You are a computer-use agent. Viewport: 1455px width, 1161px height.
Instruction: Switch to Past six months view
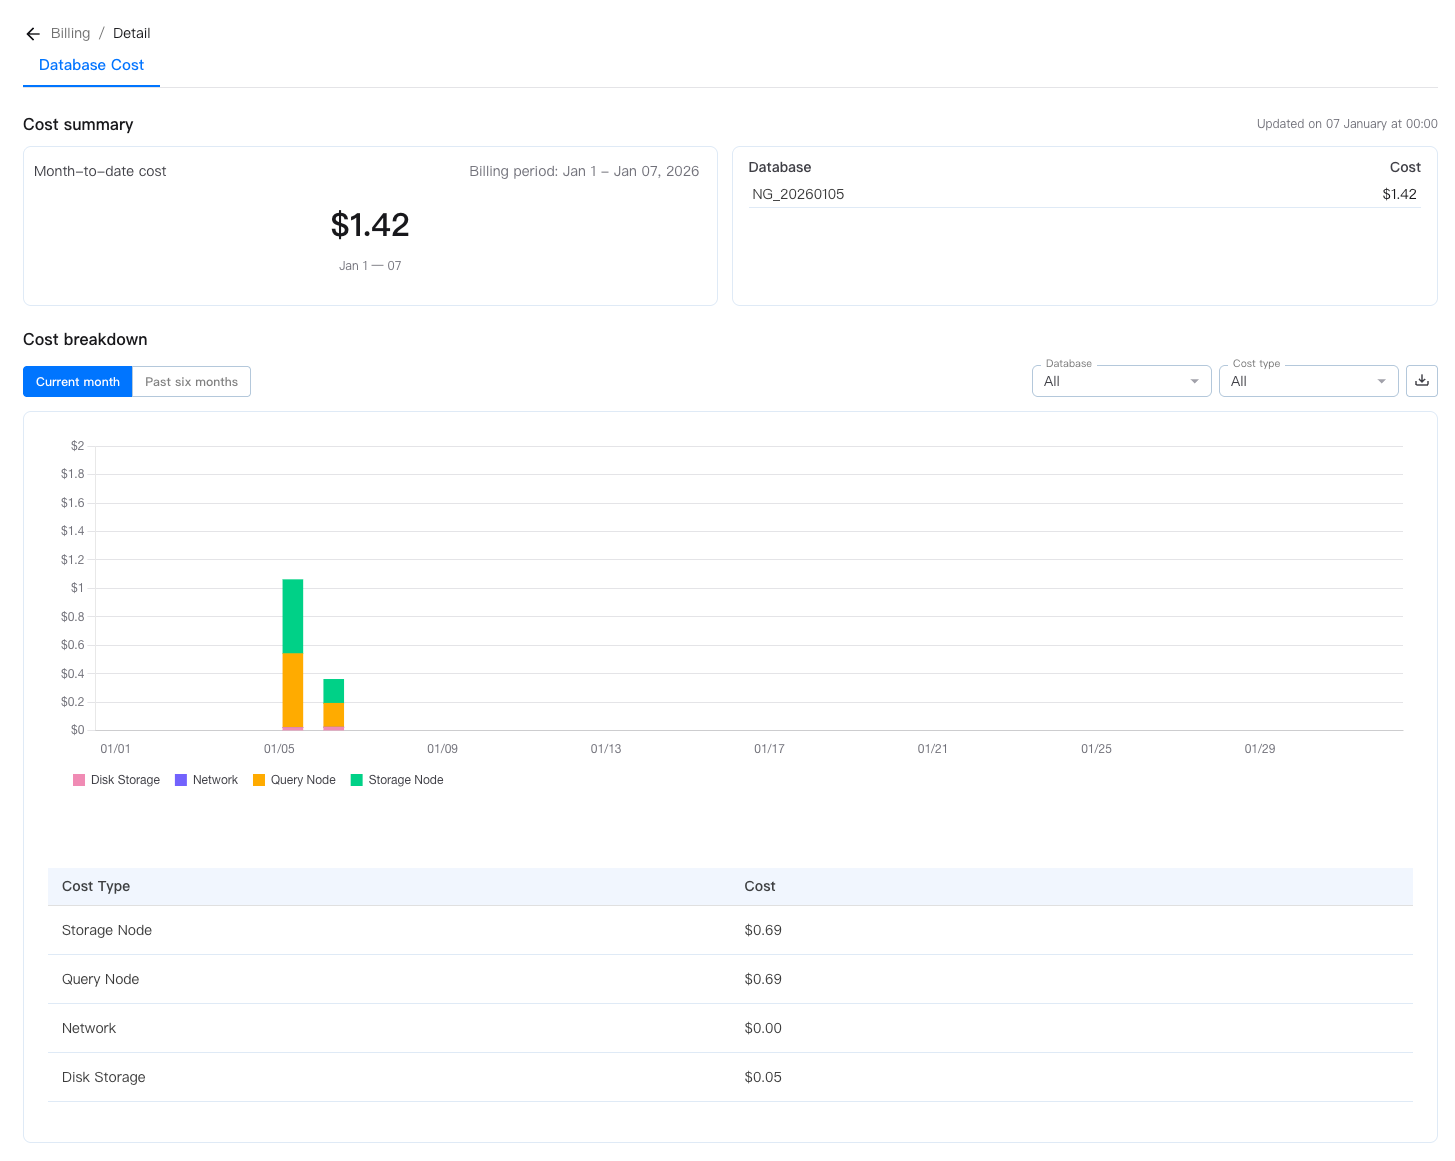[x=191, y=382]
